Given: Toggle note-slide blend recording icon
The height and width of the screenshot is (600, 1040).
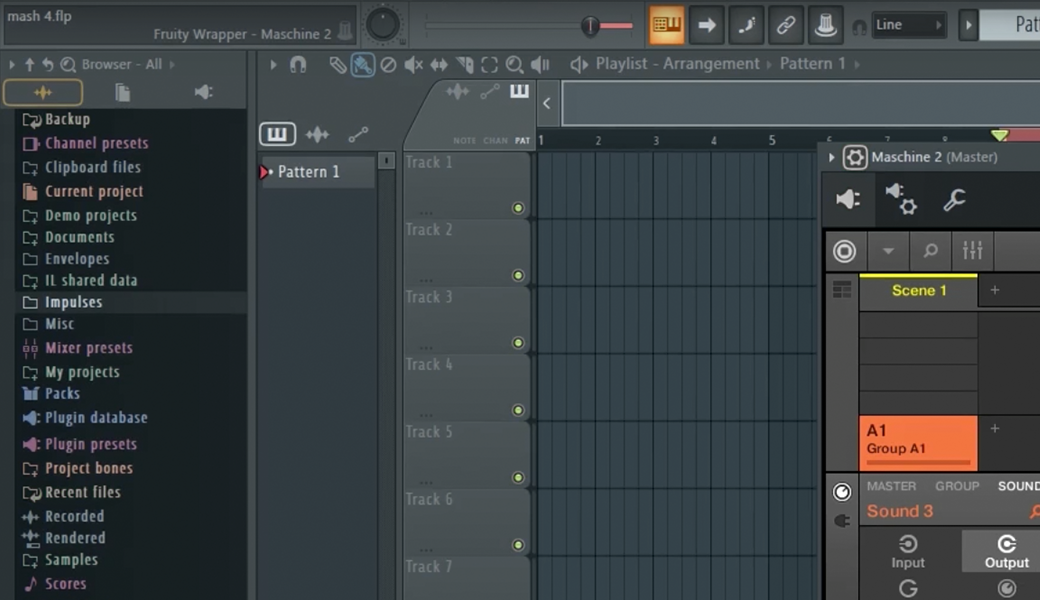Looking at the screenshot, I should tap(746, 25).
